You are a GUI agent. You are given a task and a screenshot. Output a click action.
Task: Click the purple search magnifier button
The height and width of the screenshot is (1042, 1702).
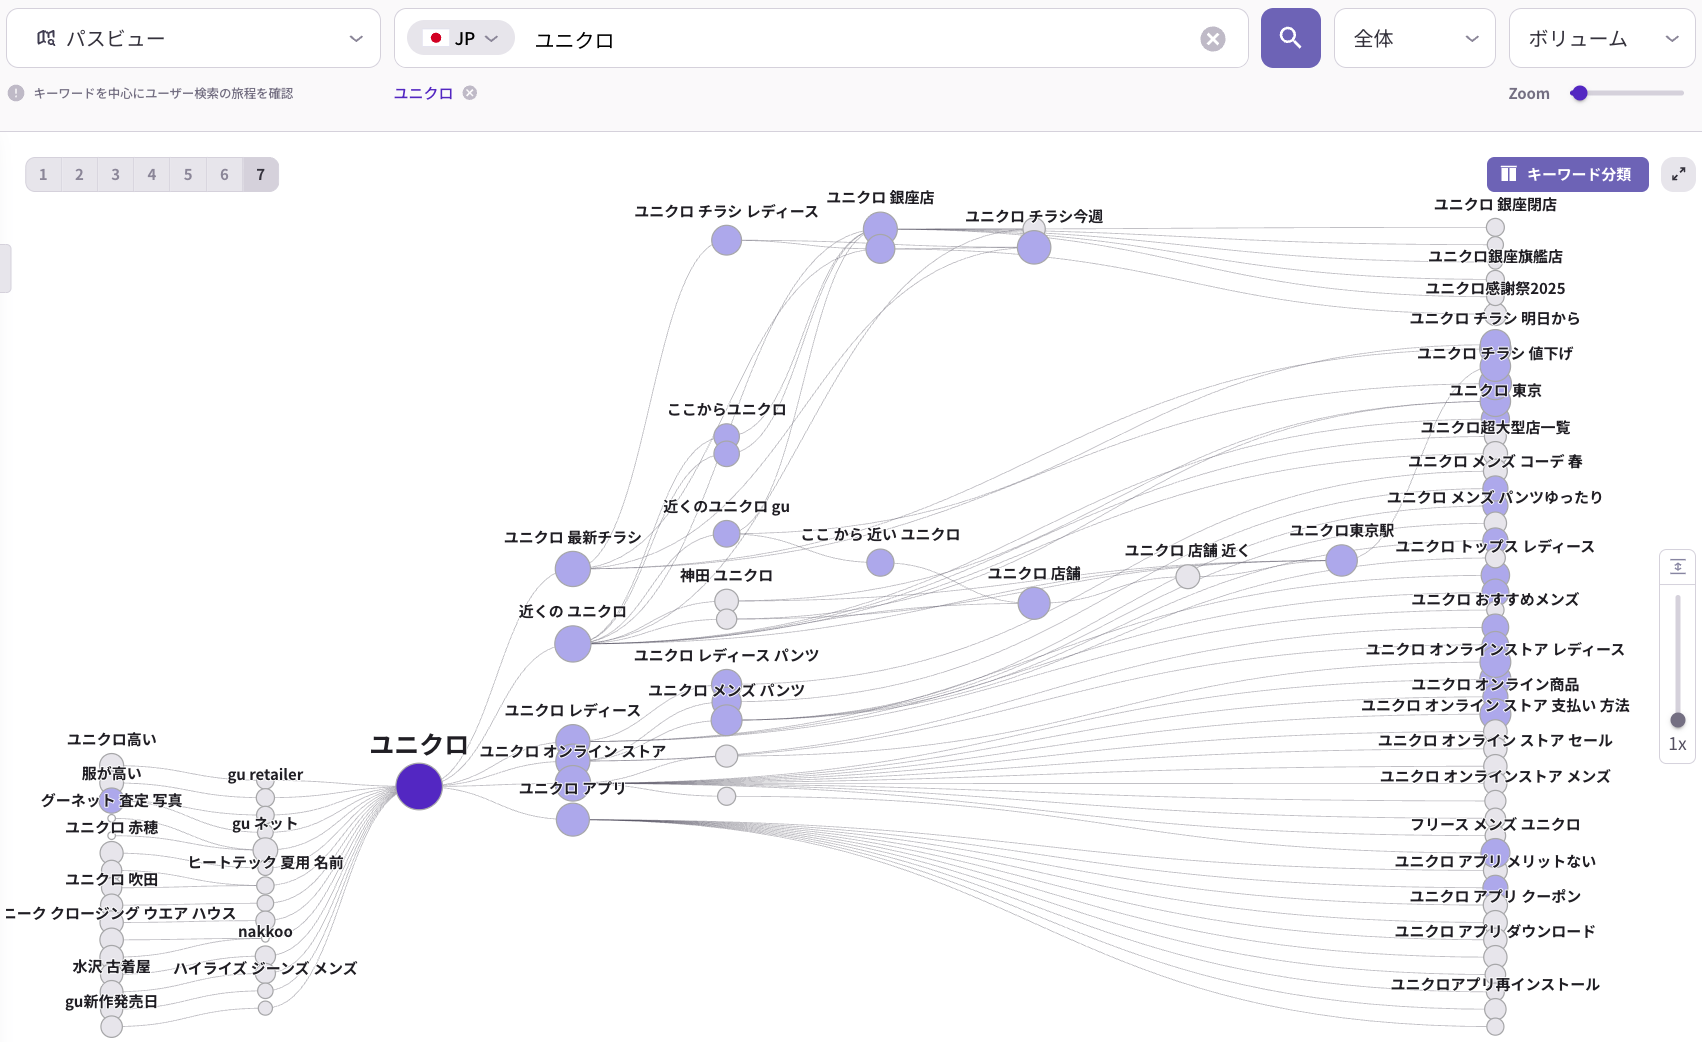click(1290, 38)
